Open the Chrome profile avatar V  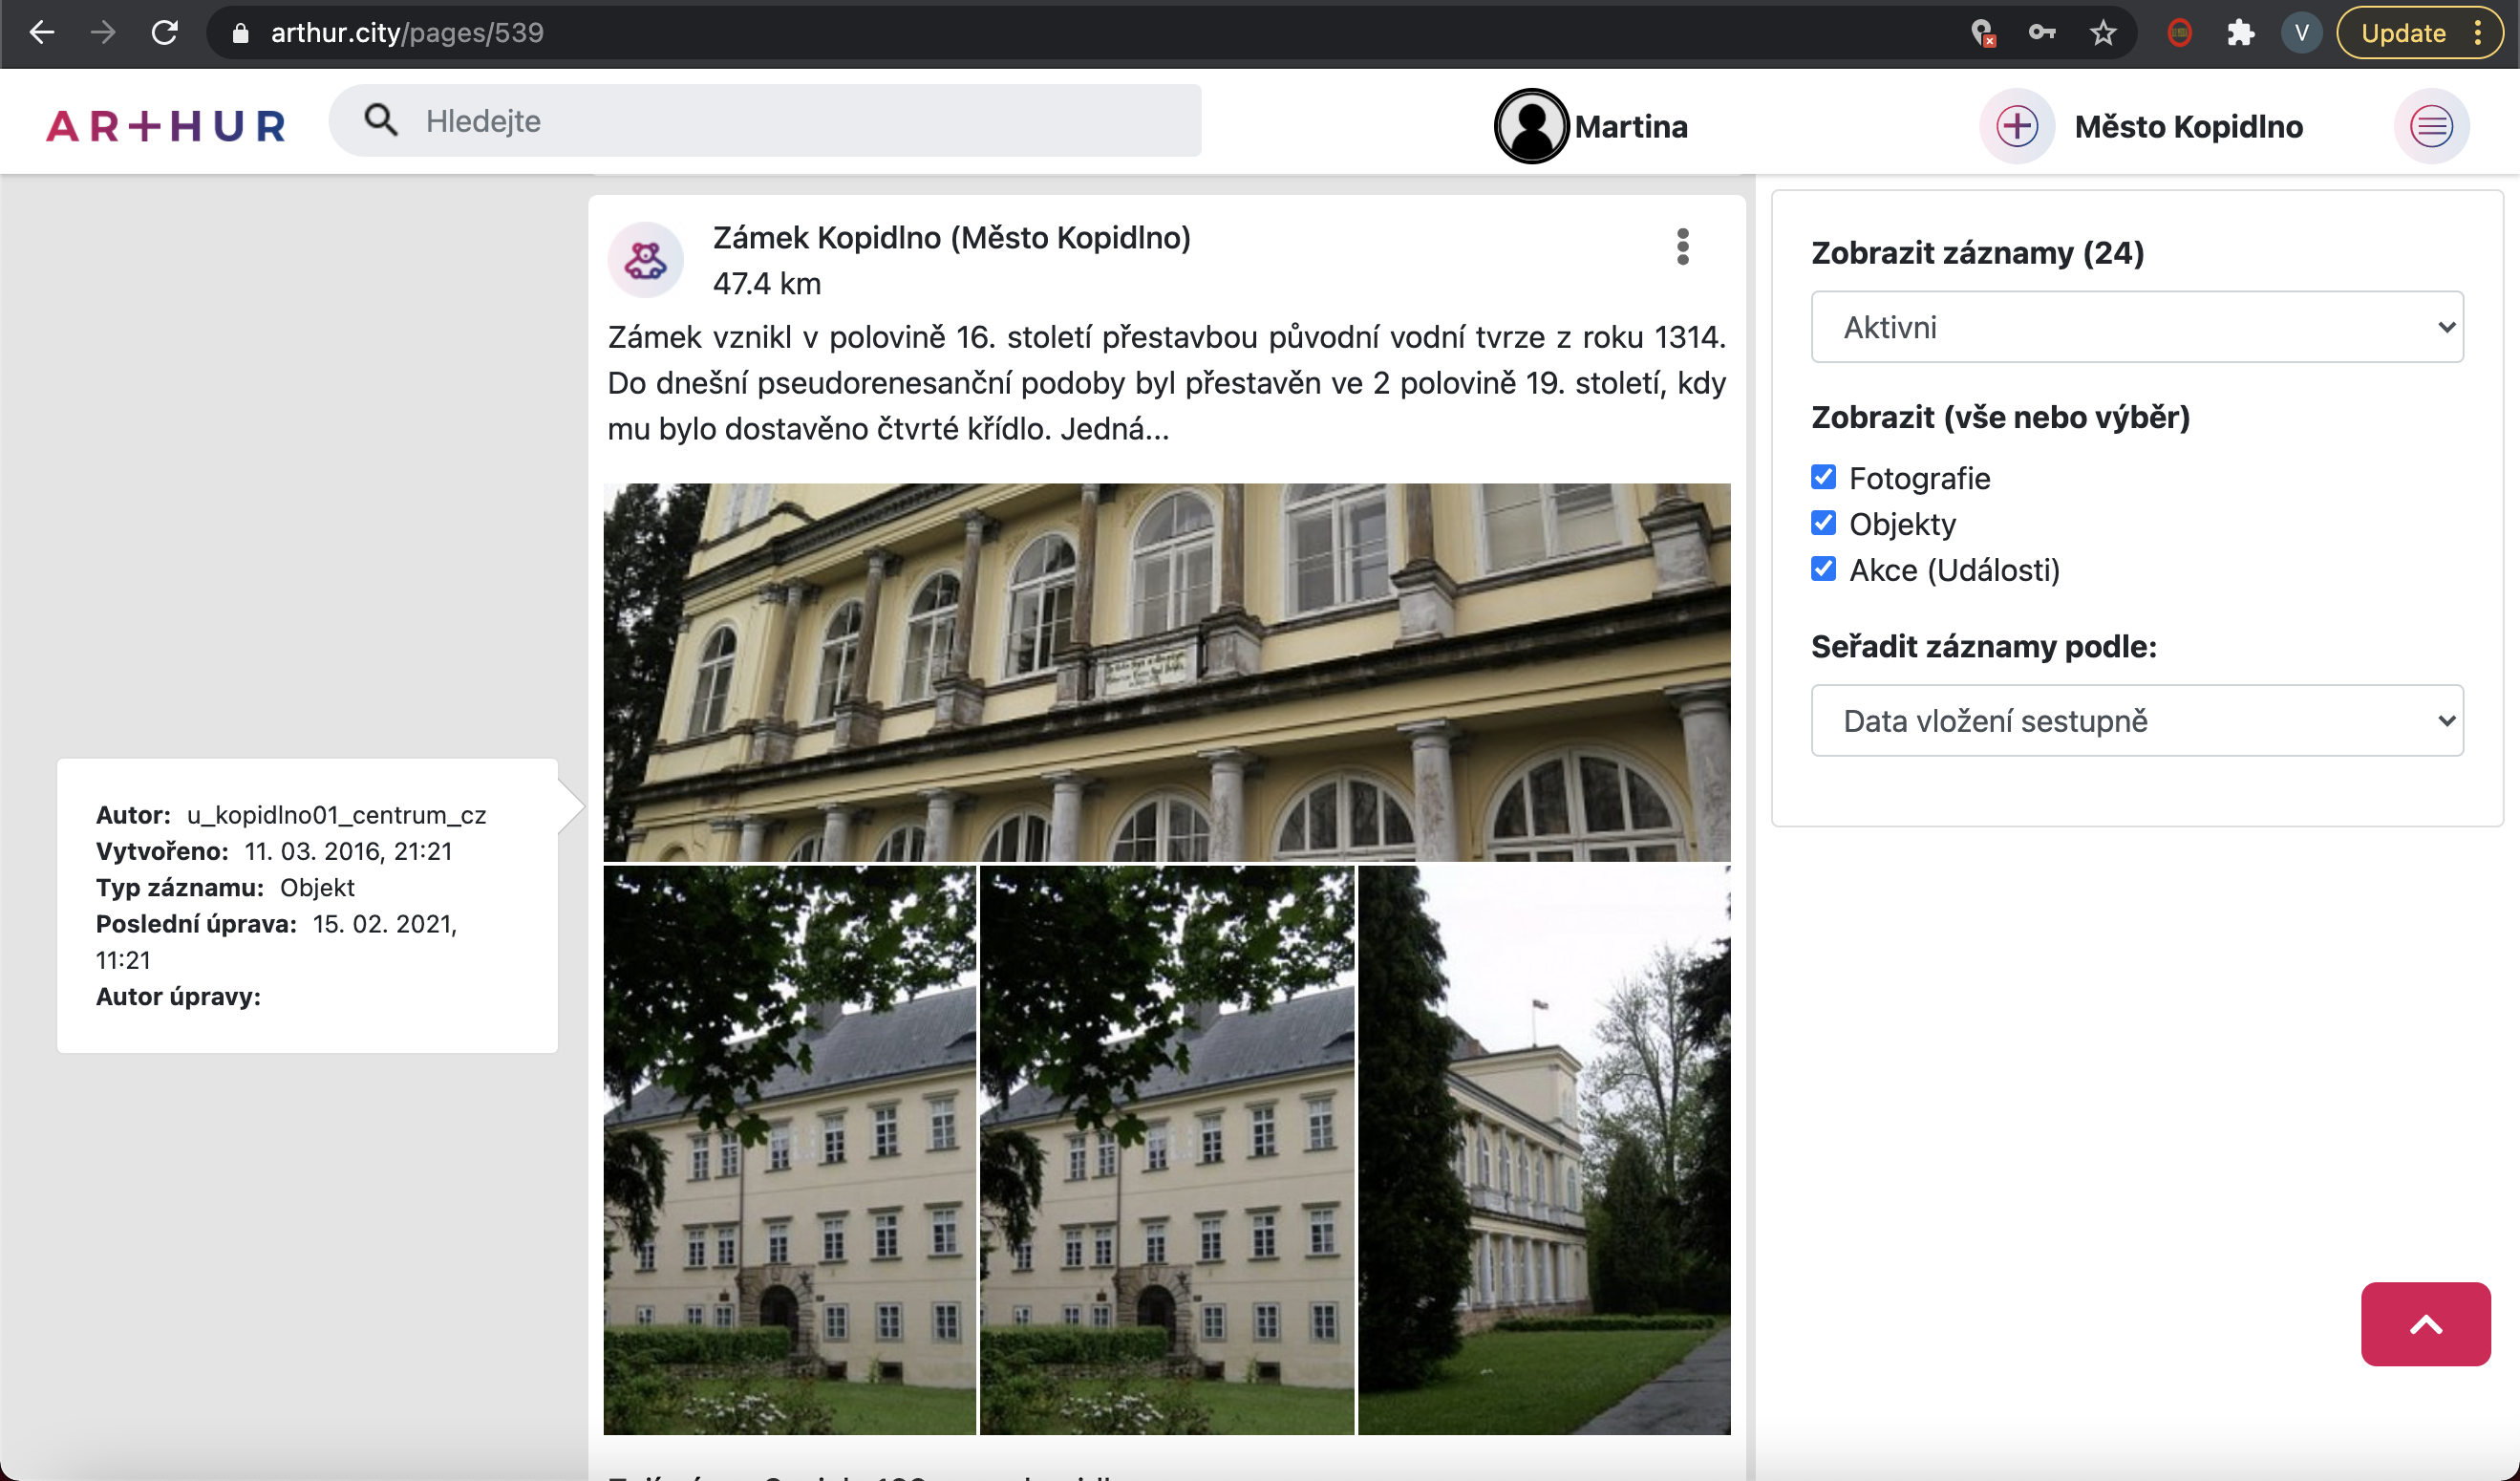coord(2301,33)
